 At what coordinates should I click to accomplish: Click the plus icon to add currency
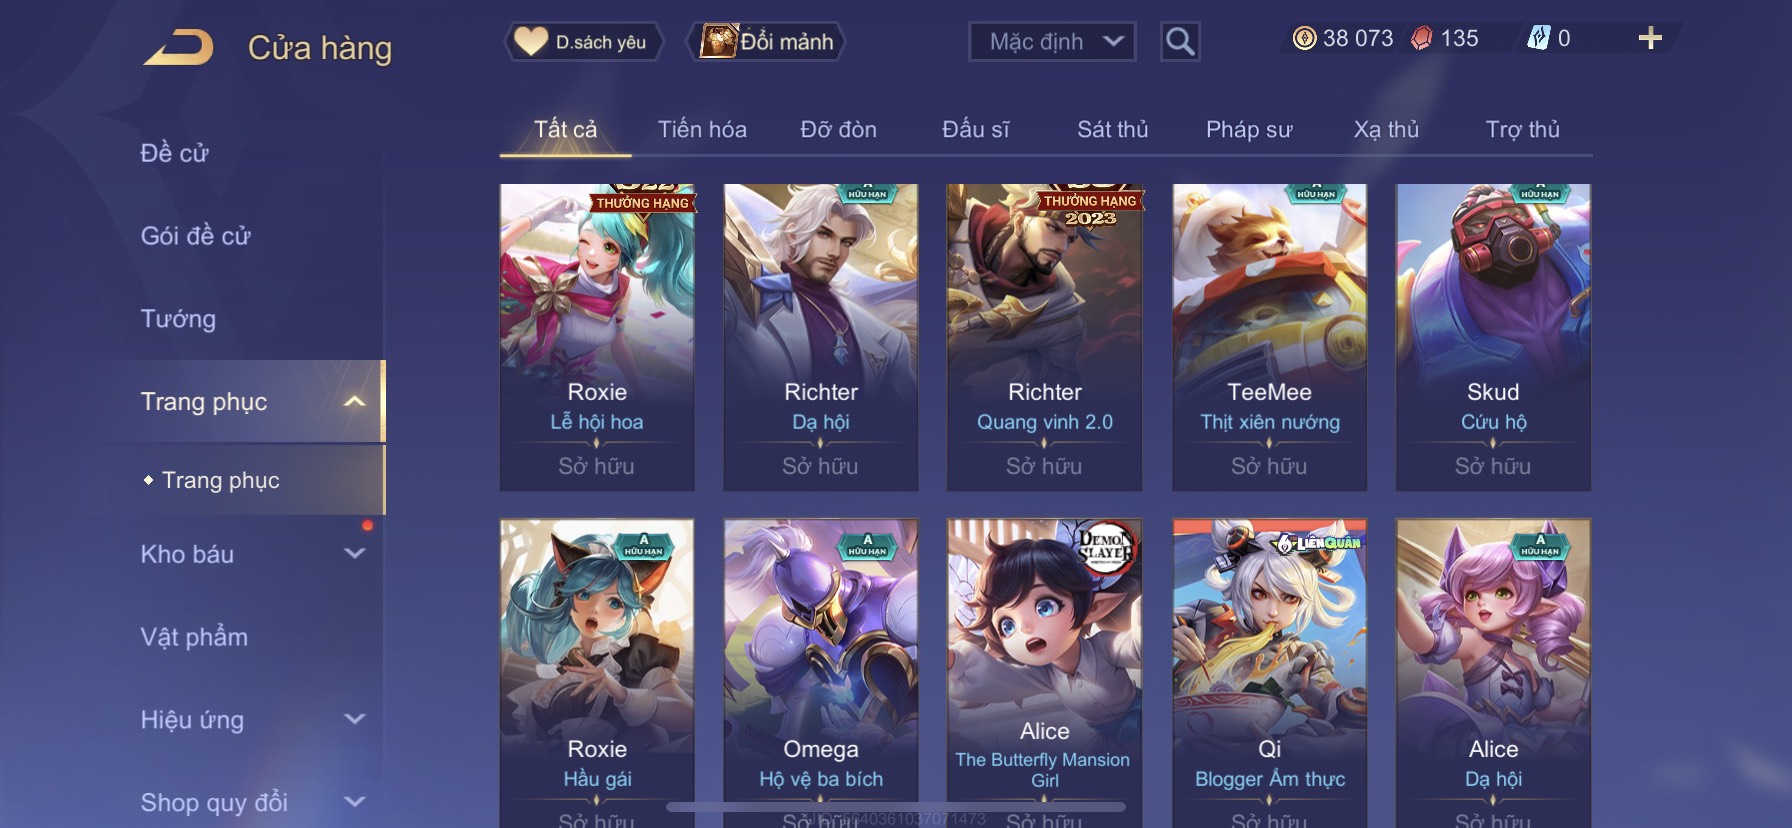tap(1650, 38)
